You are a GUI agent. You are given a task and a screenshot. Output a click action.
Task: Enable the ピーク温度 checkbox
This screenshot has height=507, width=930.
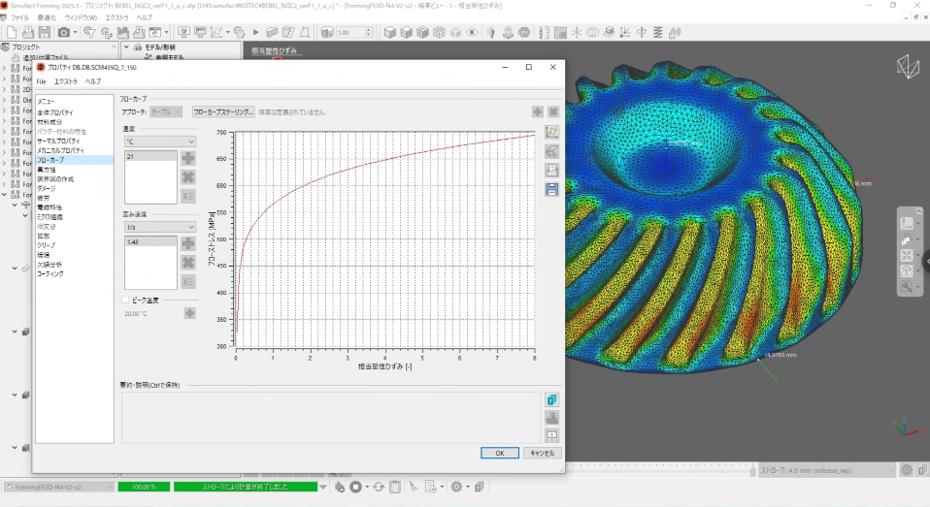pyautogui.click(x=125, y=300)
